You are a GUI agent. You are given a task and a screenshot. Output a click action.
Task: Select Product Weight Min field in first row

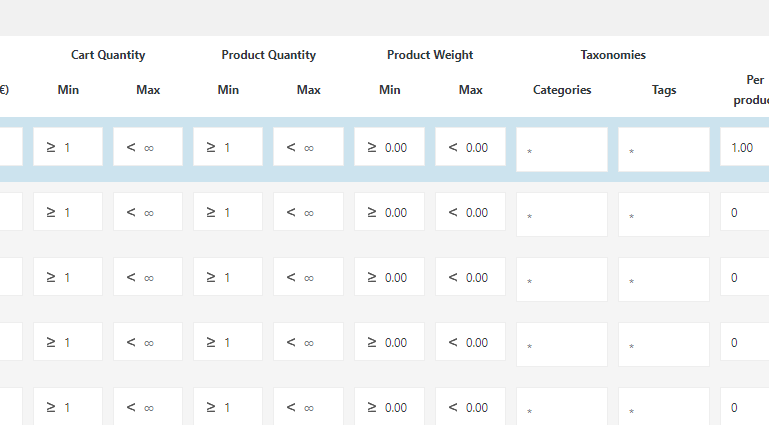click(389, 147)
